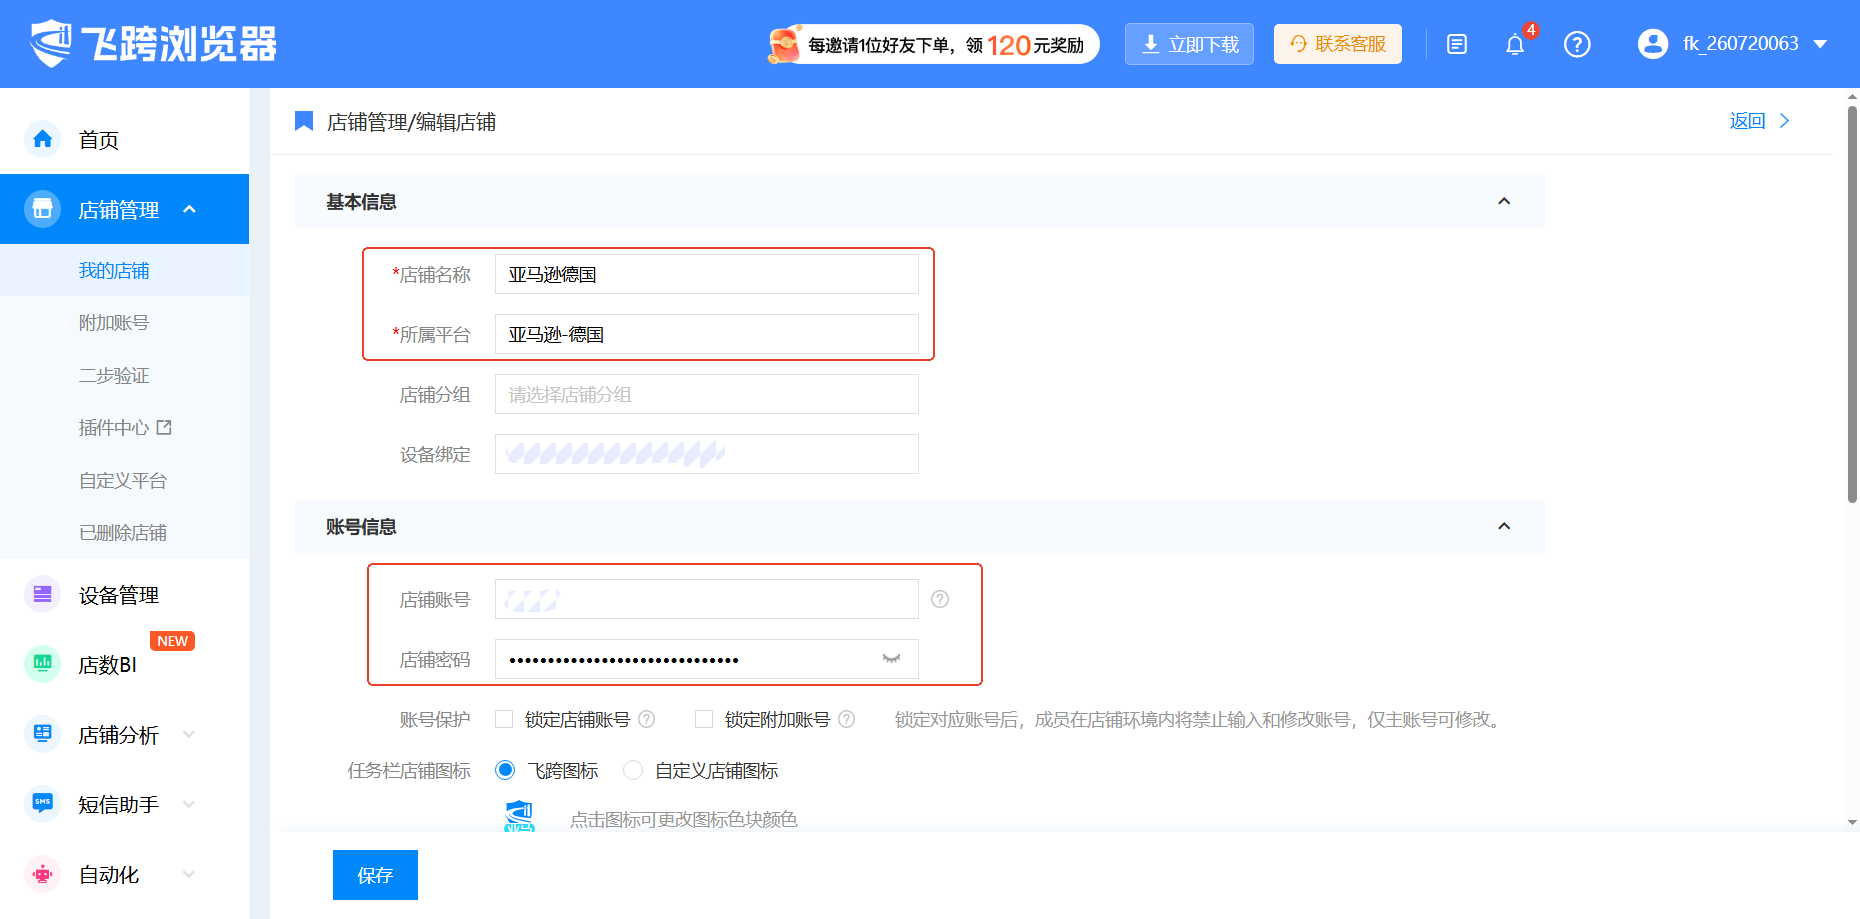
Task: Click the red gift invitation icon
Action: (785, 44)
